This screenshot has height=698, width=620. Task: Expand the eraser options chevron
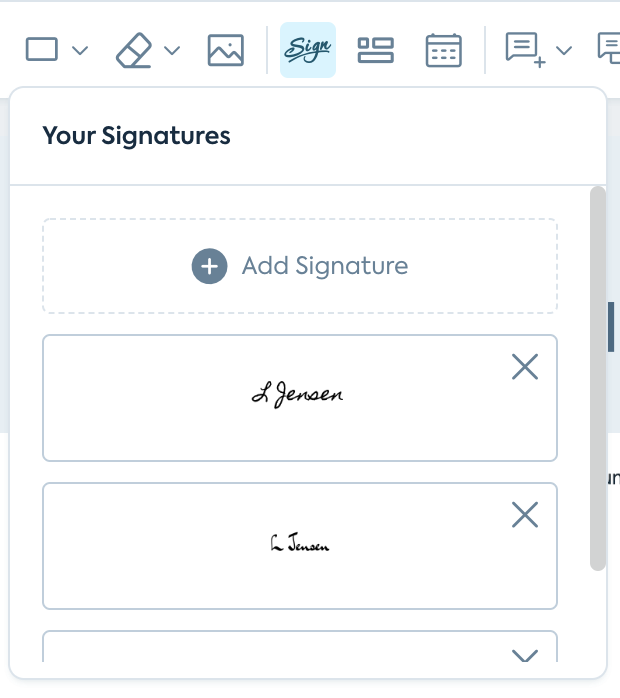coord(171,50)
